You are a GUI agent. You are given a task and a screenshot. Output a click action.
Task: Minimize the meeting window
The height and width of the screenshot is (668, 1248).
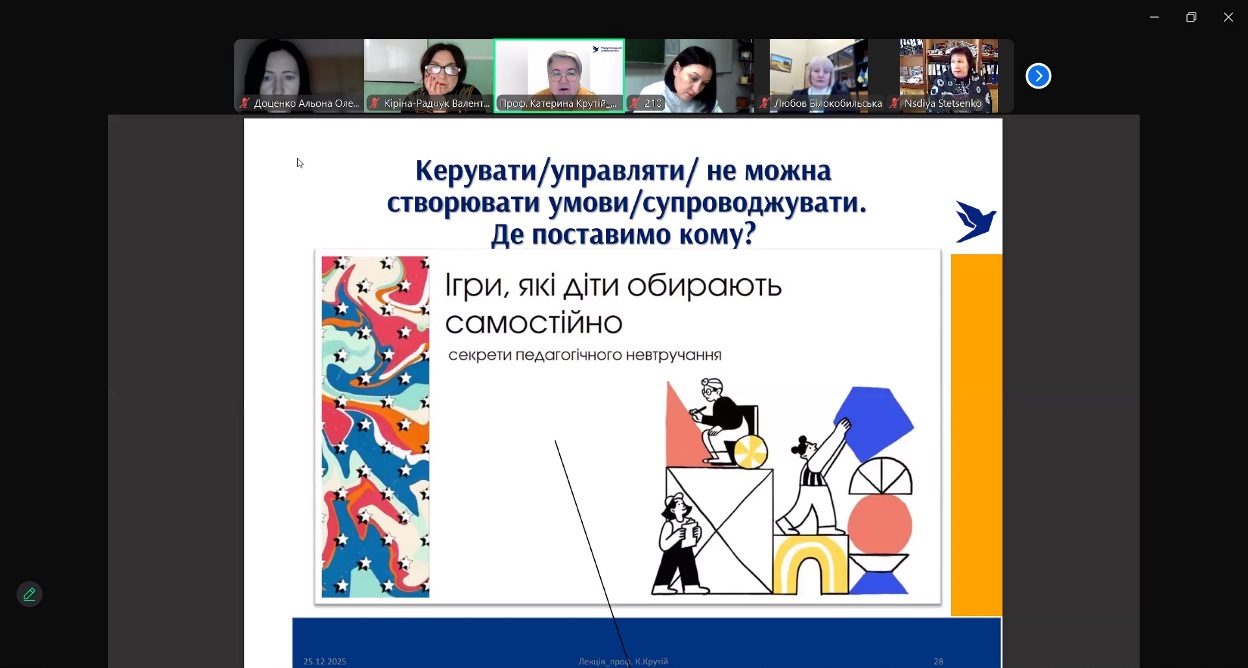coord(1154,17)
